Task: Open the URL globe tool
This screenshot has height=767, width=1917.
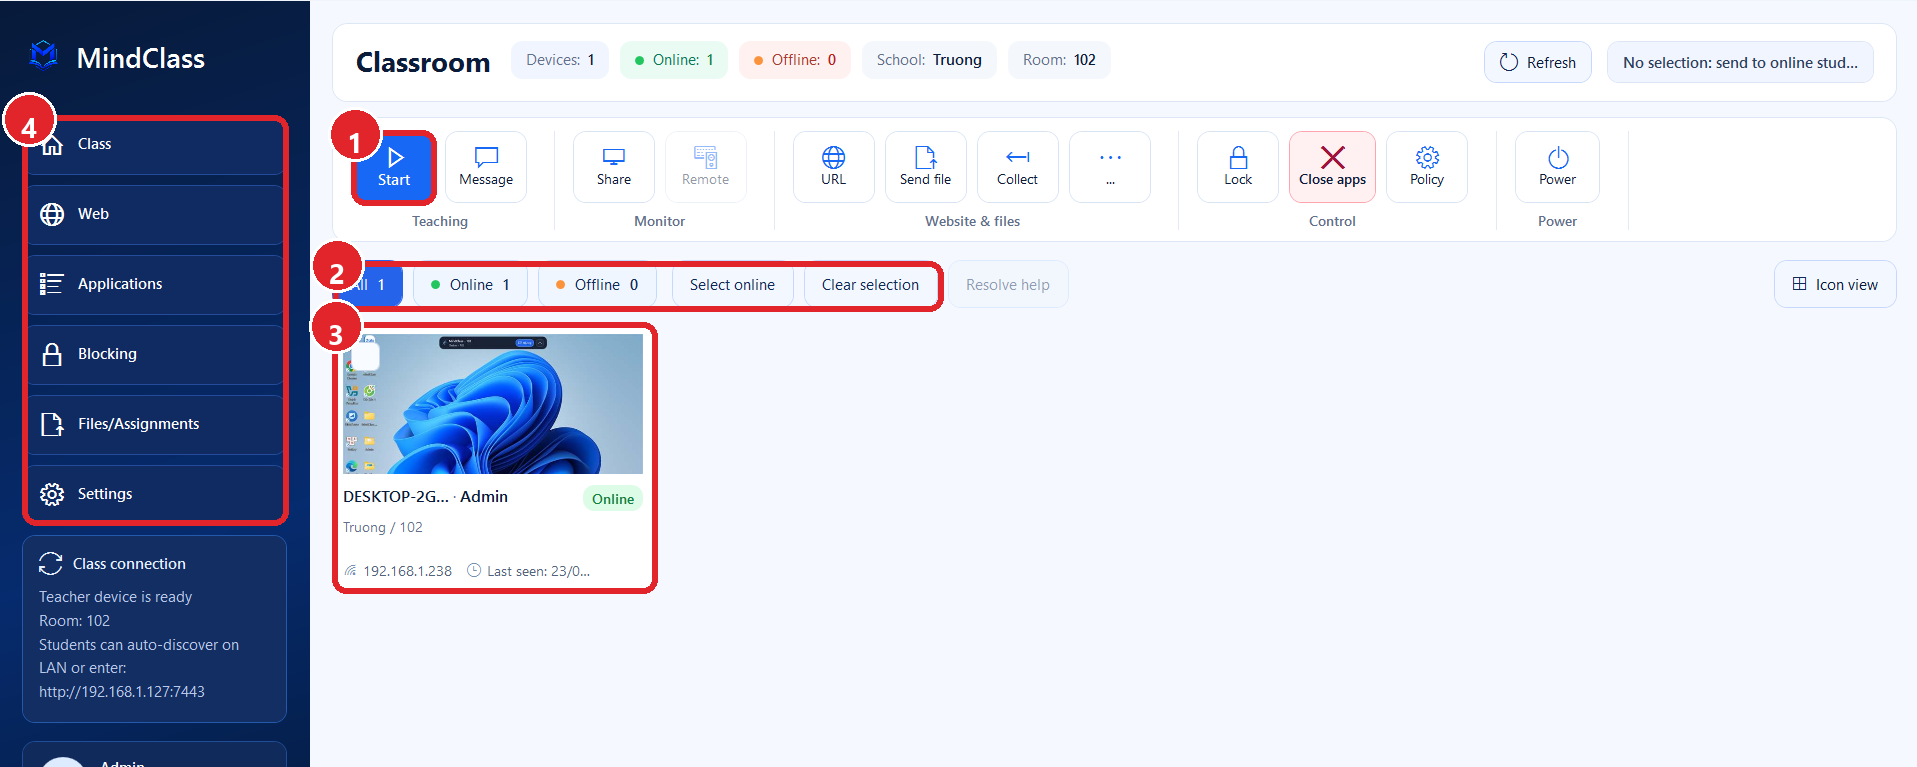Action: [833, 167]
